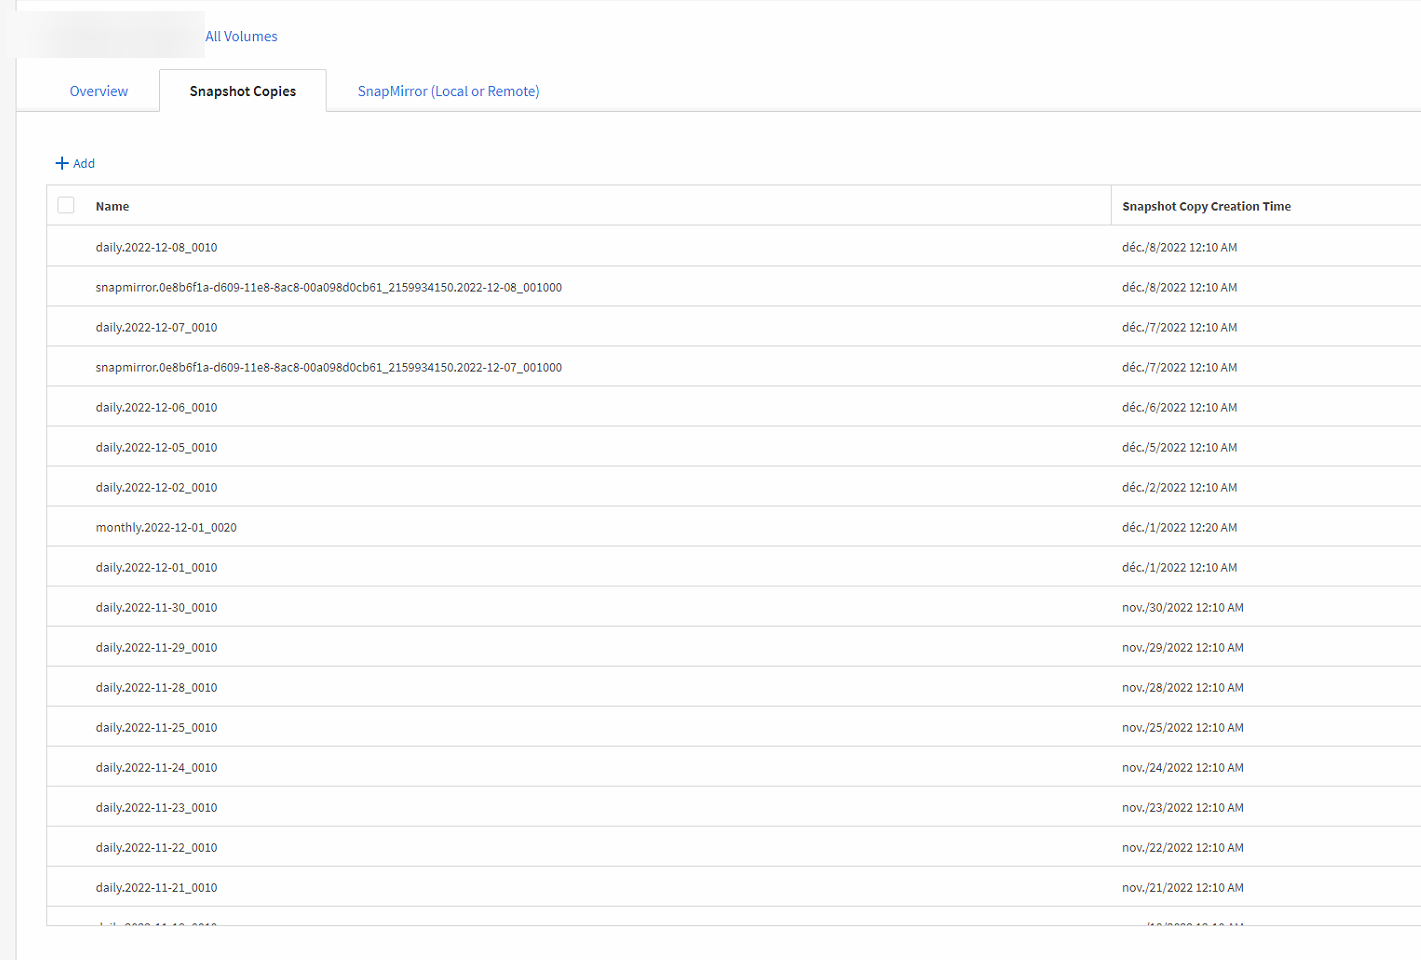Select the daily.2022-11-30_0010 snapshot row

click(156, 607)
